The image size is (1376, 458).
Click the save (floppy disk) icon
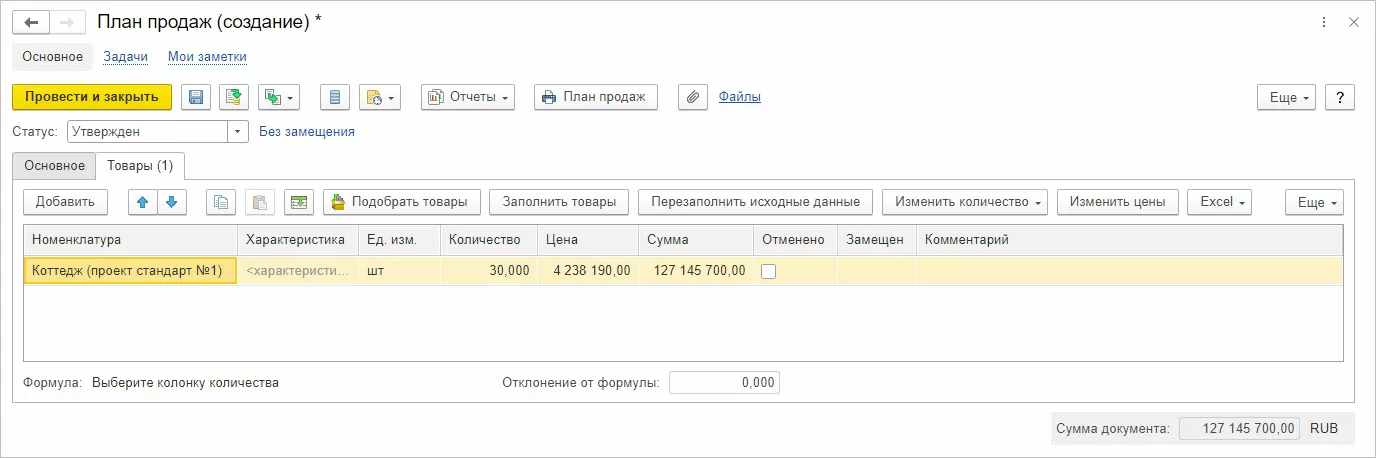coord(196,97)
